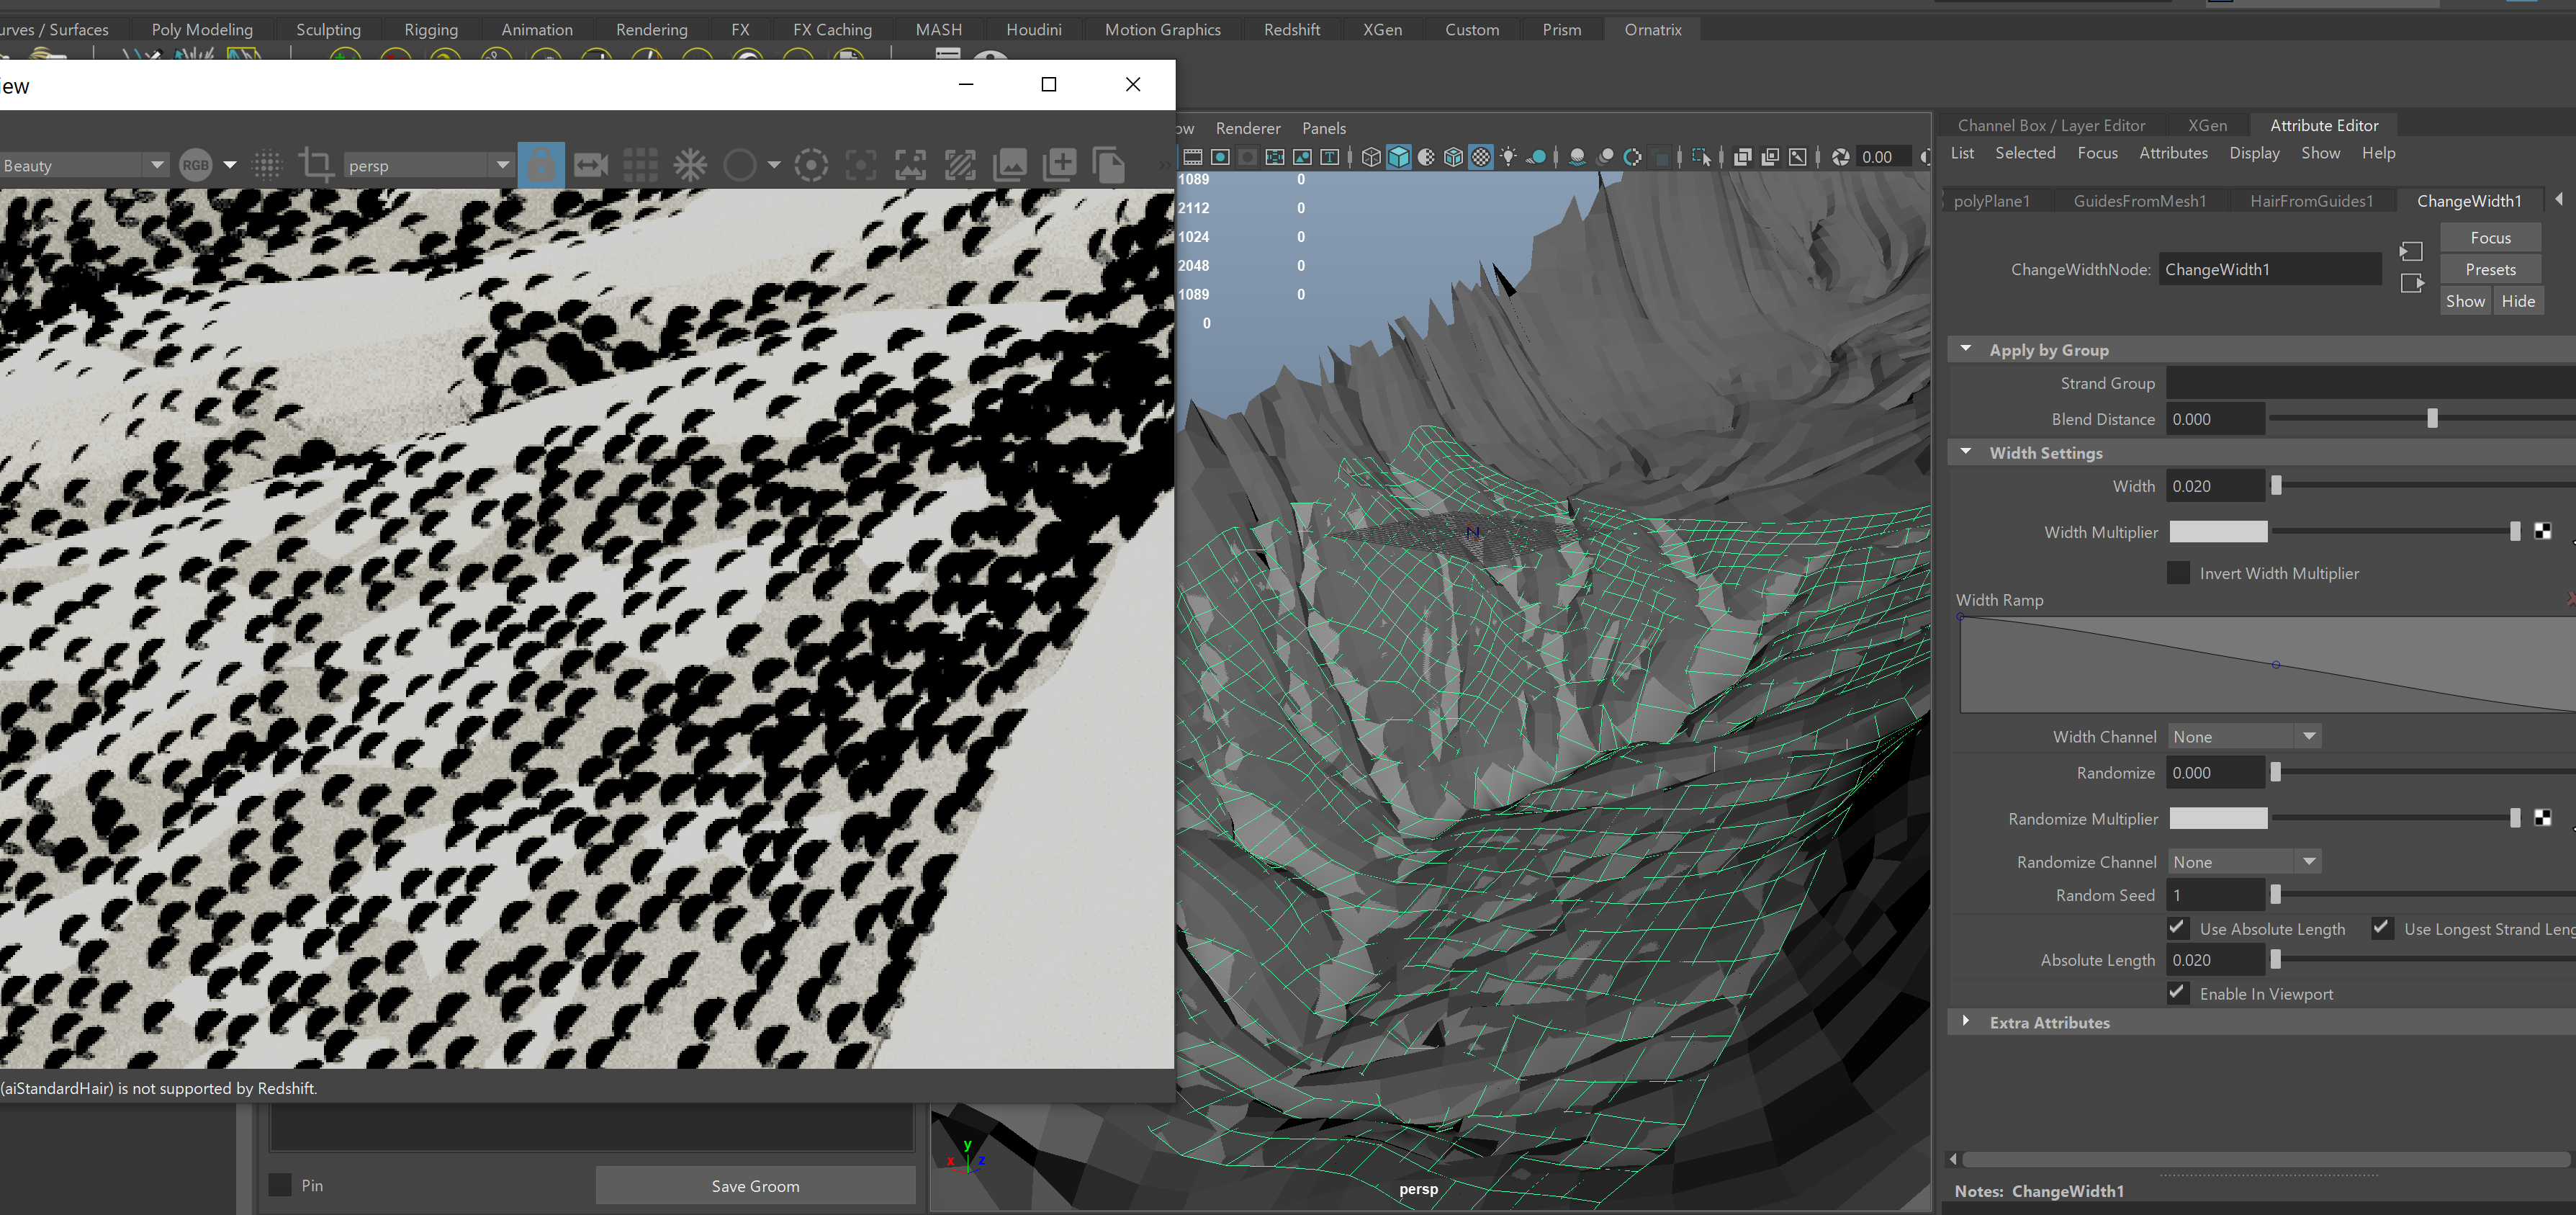Toggle textured display checker icon
2576x1215 pixels.
[x=1481, y=157]
